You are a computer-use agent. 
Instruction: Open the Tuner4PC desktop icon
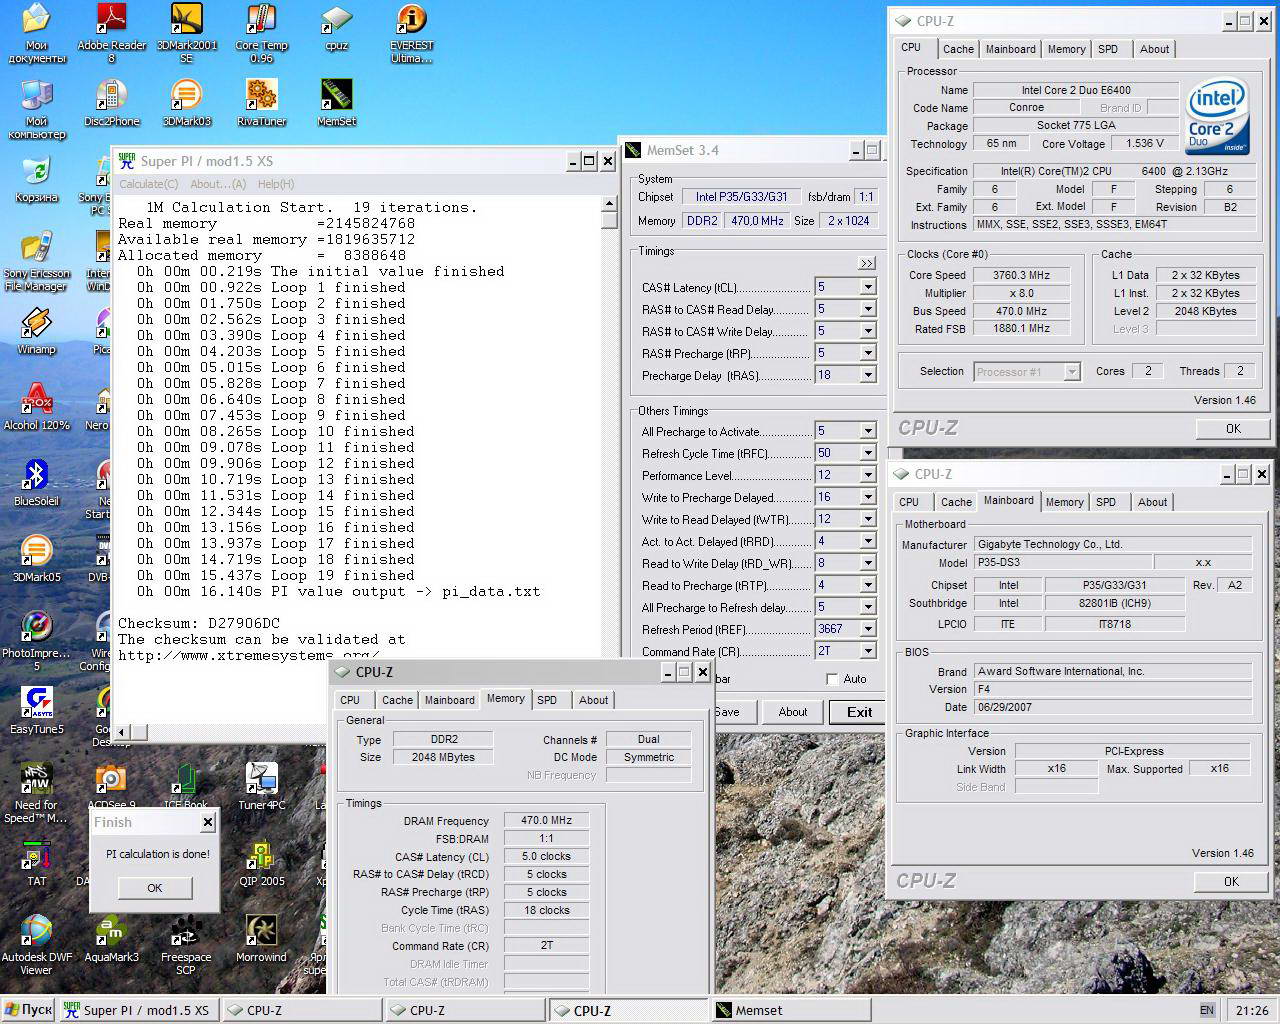(261, 787)
